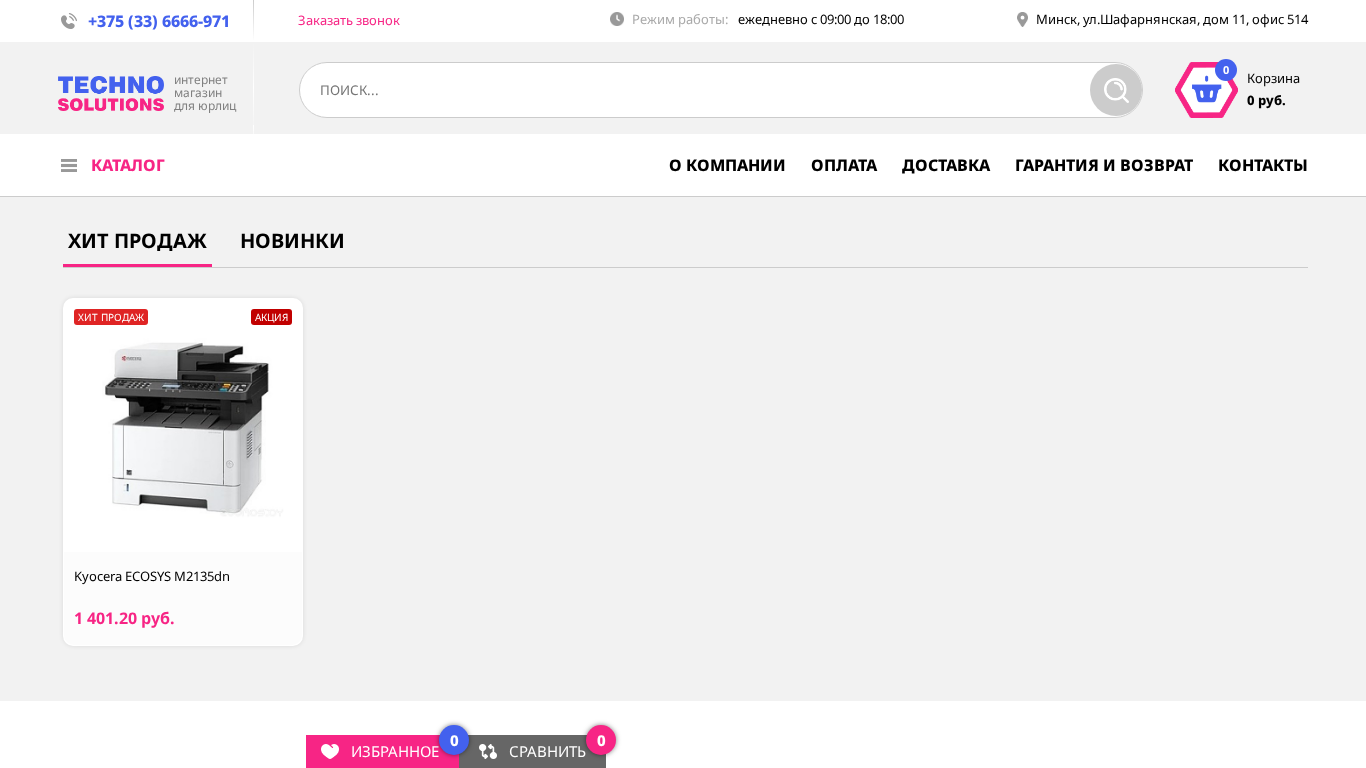Open the СРАВНИТЬ compare button

533,752
